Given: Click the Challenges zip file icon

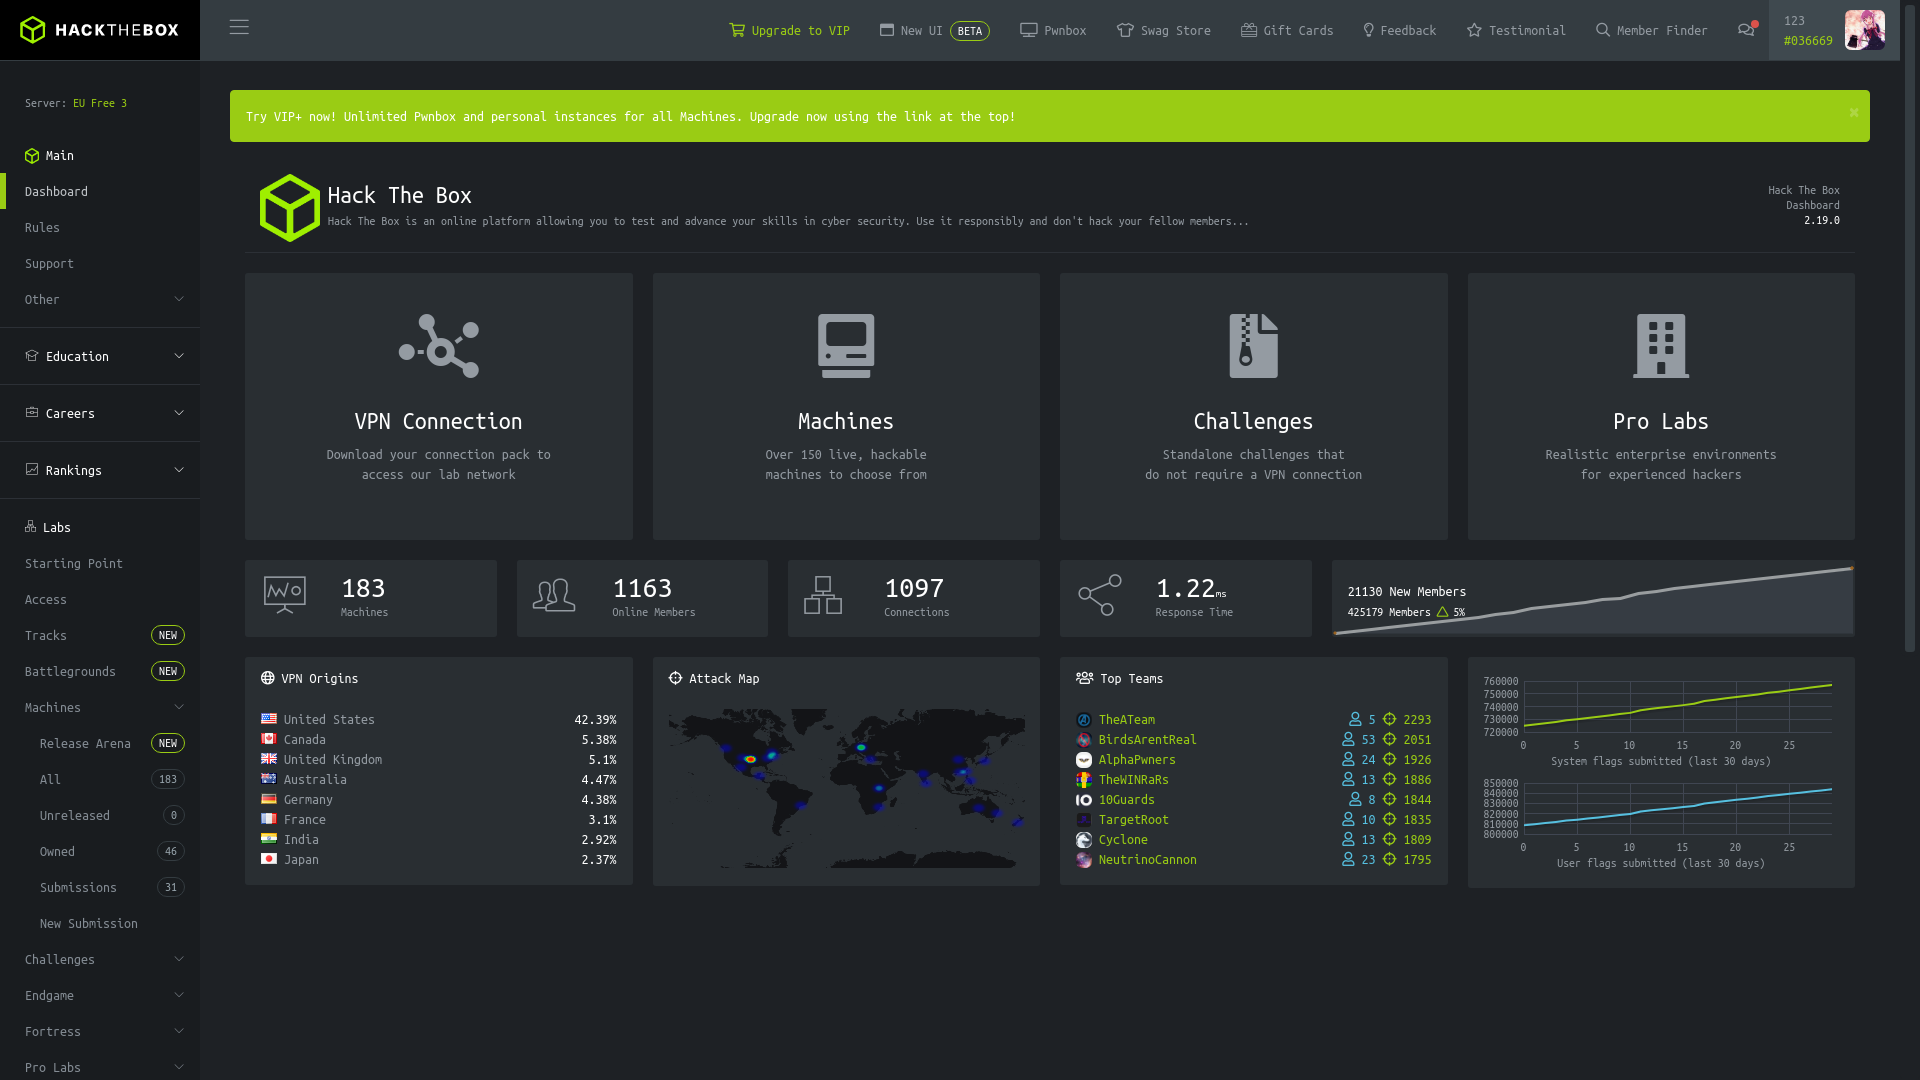Looking at the screenshot, I should [x=1253, y=346].
